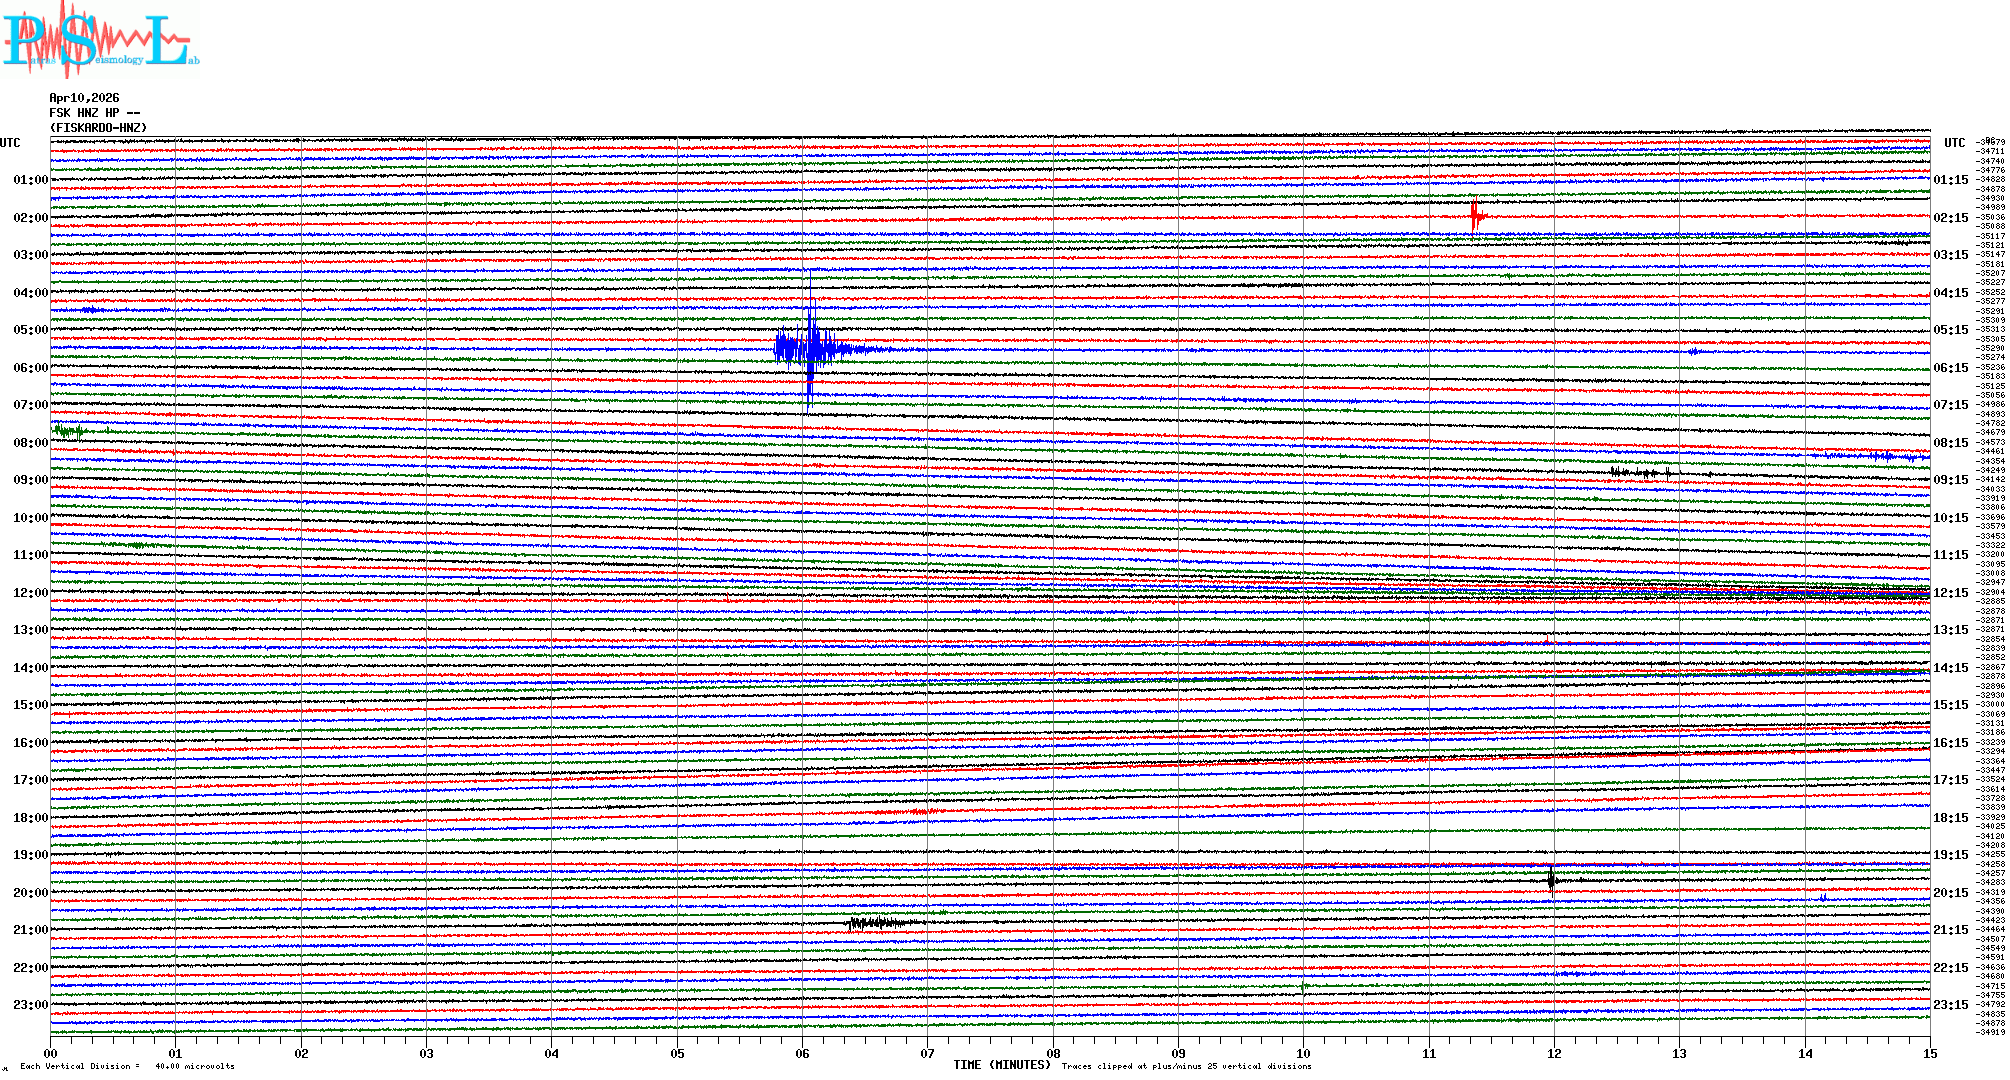Viewport: 2010px width, 1080px height.
Task: Click the 06 minute tick on the bottom axis
Action: (x=802, y=1053)
